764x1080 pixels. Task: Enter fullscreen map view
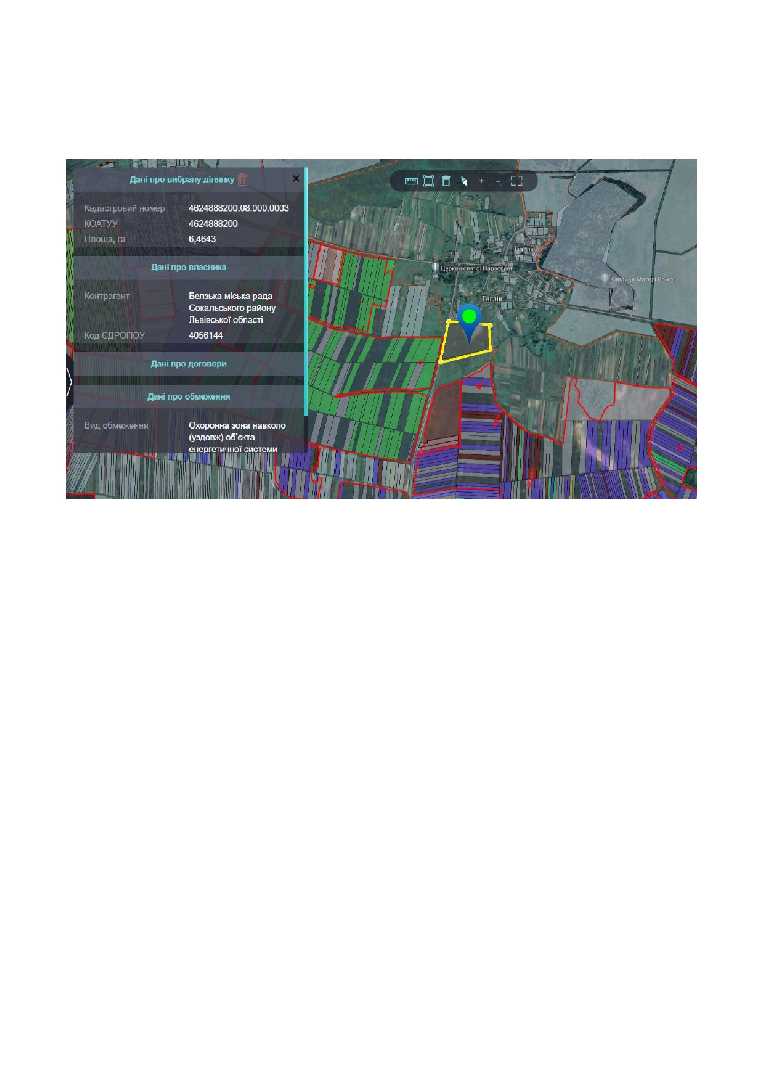(517, 181)
